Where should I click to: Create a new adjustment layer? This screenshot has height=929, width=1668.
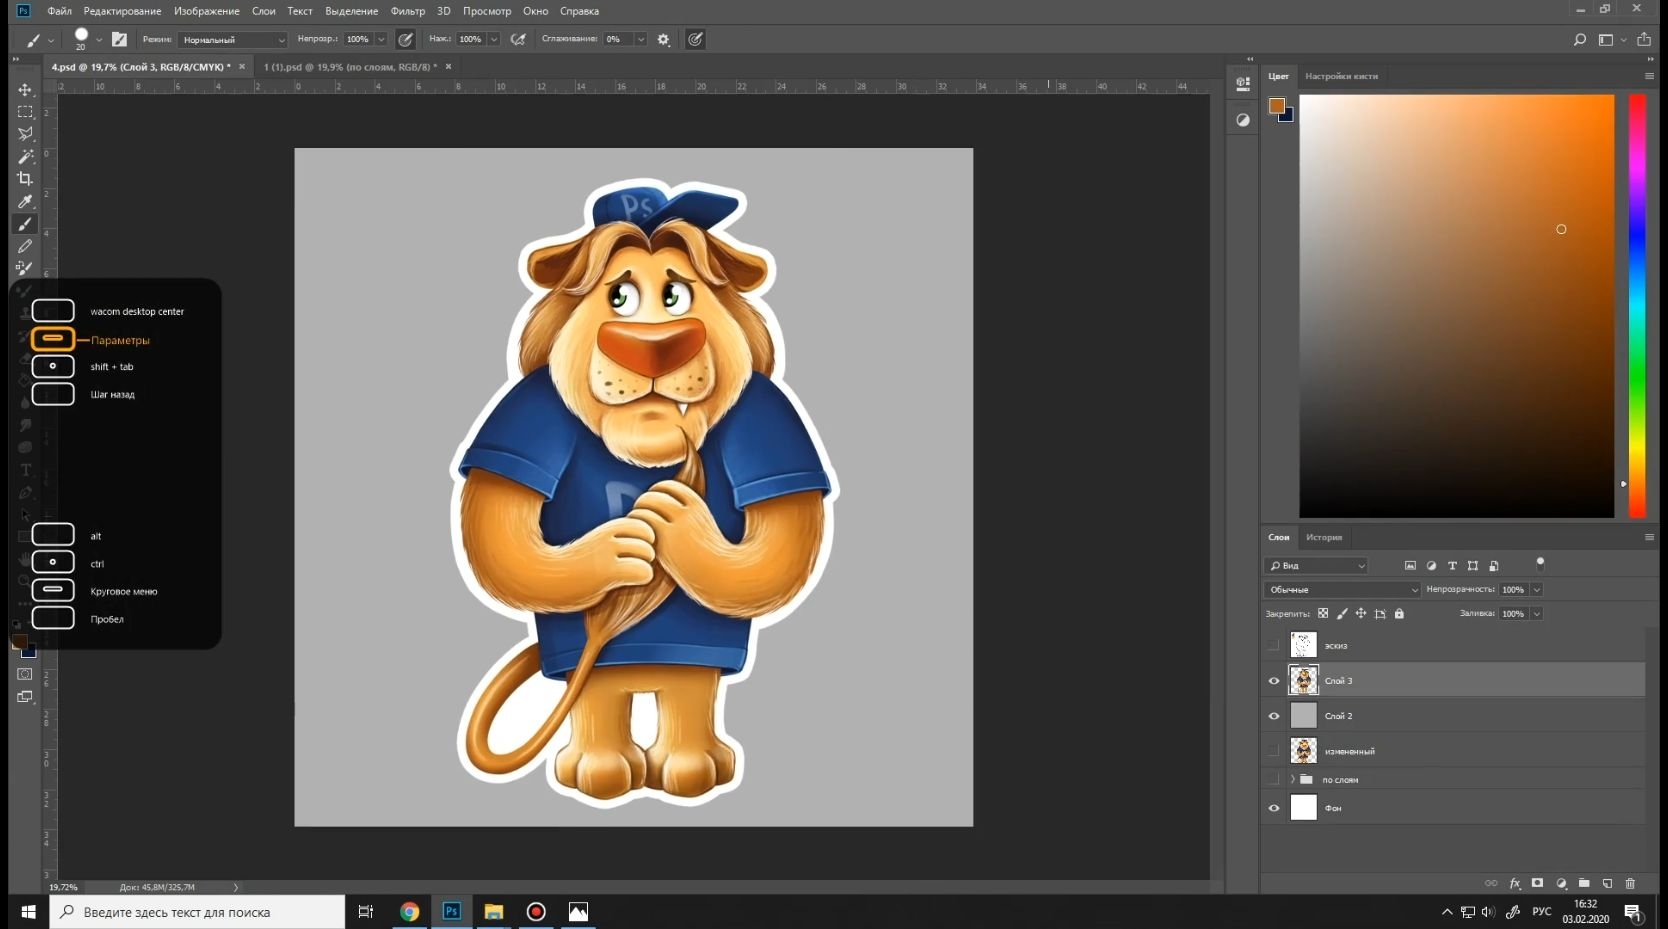[x=1561, y=883]
